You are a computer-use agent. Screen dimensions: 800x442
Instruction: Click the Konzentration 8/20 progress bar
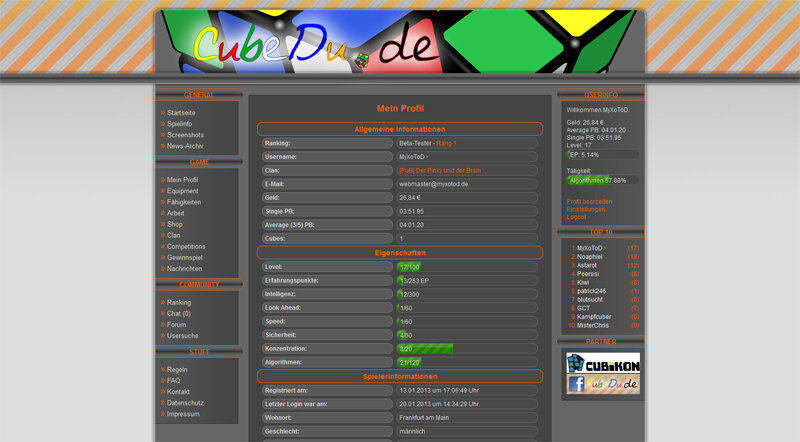pyautogui.click(x=467, y=349)
